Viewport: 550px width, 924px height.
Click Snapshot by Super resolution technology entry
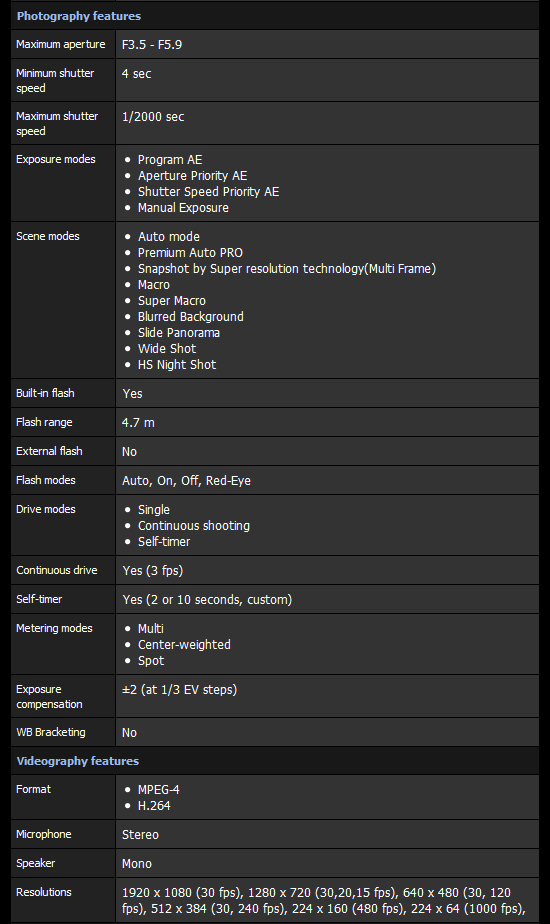click(x=286, y=269)
